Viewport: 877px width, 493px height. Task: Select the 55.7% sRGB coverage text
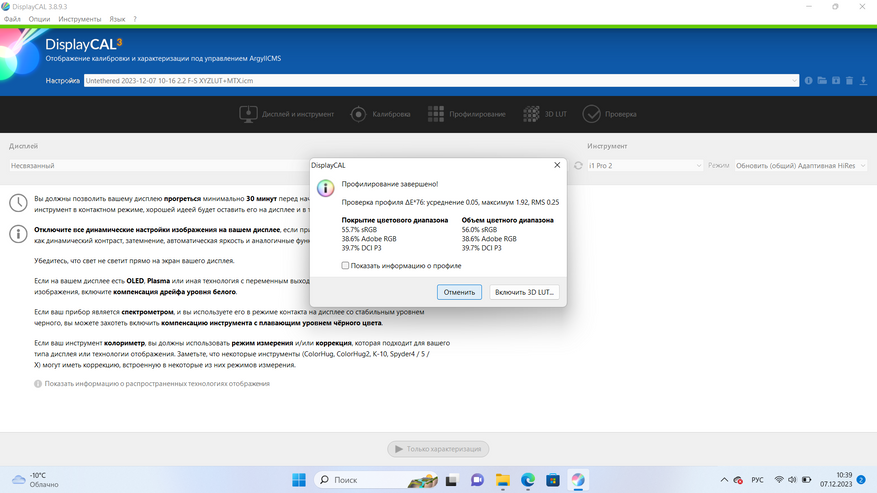coord(359,229)
